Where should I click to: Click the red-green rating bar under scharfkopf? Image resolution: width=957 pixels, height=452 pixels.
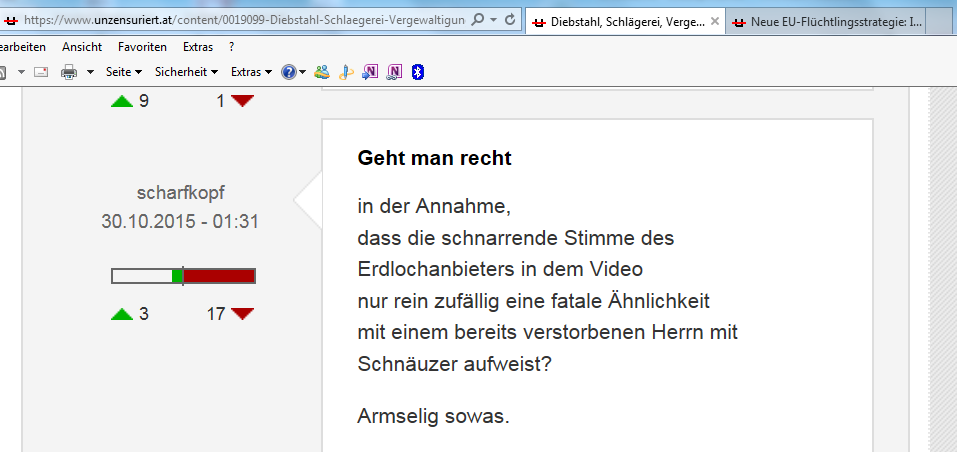(183, 276)
